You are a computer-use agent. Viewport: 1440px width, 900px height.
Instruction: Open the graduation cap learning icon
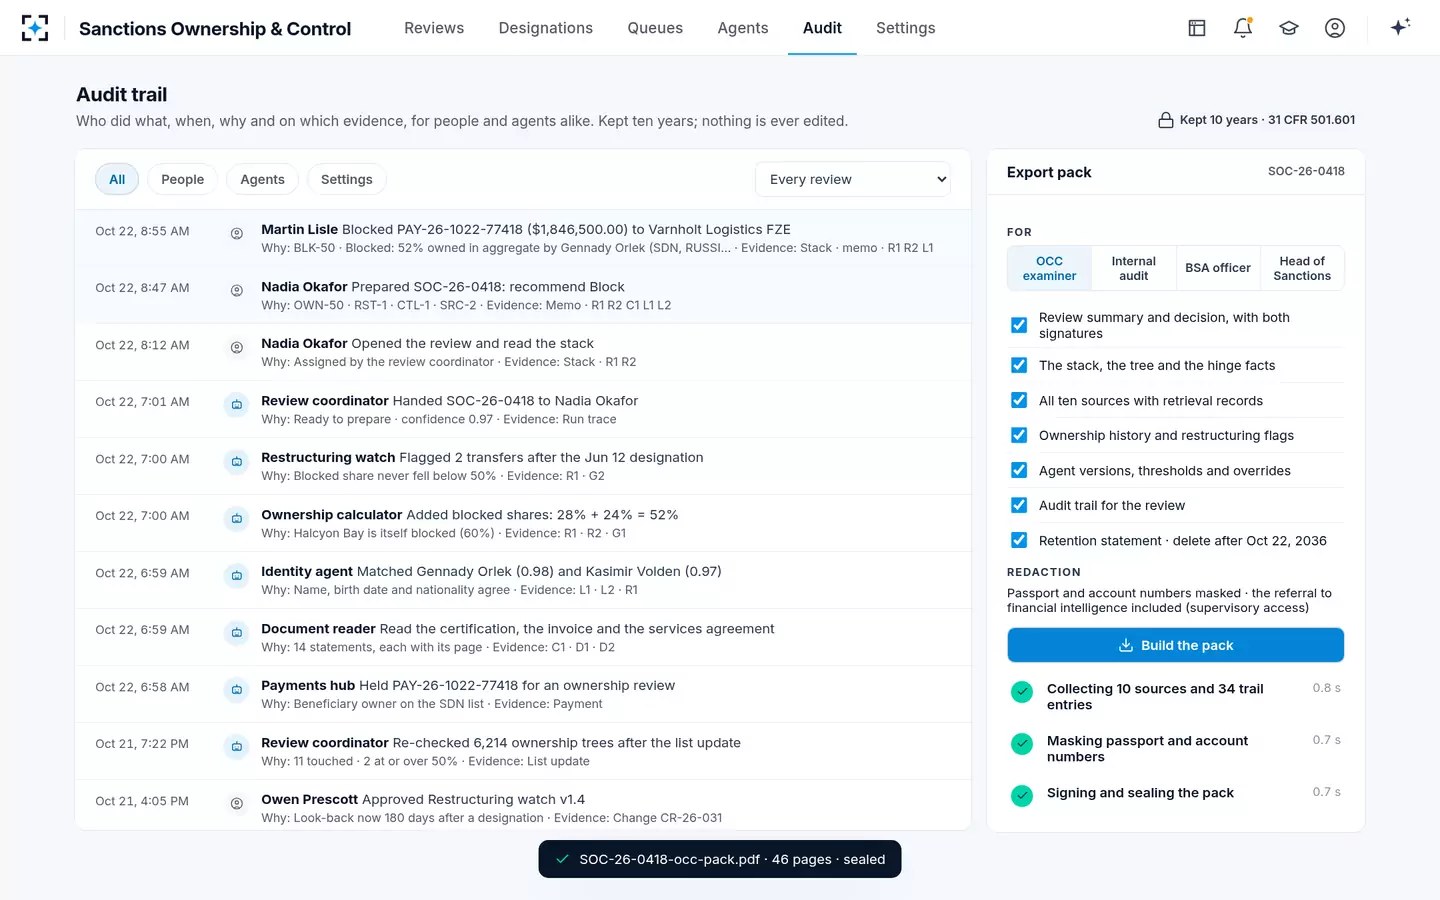point(1289,28)
